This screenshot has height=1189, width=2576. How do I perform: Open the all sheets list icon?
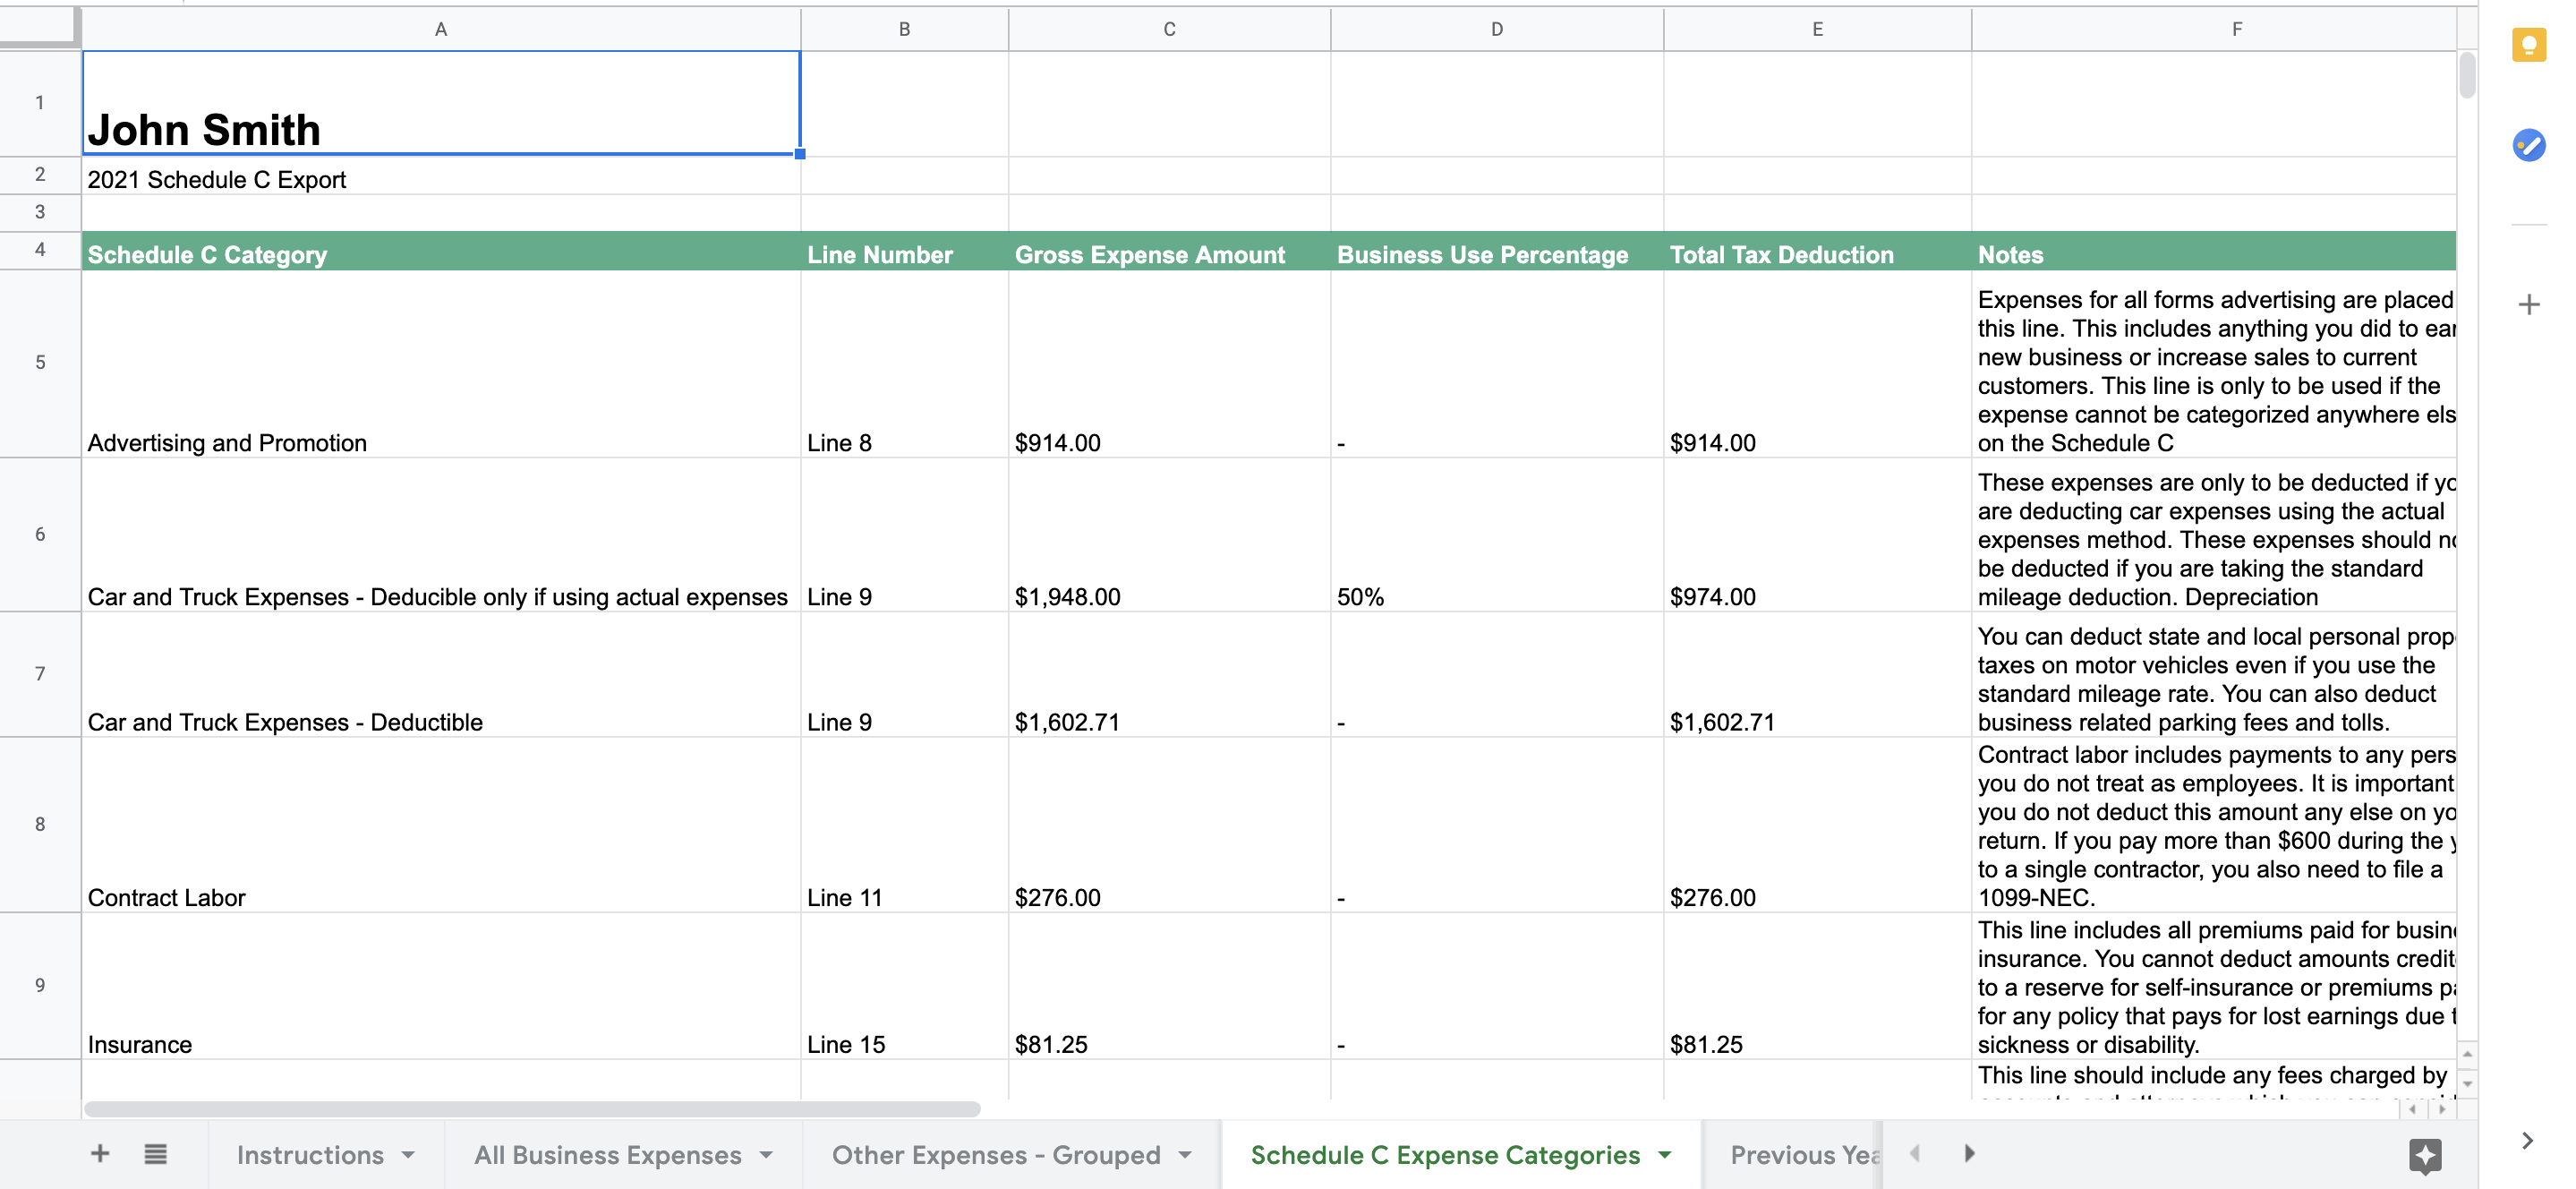coord(155,1154)
